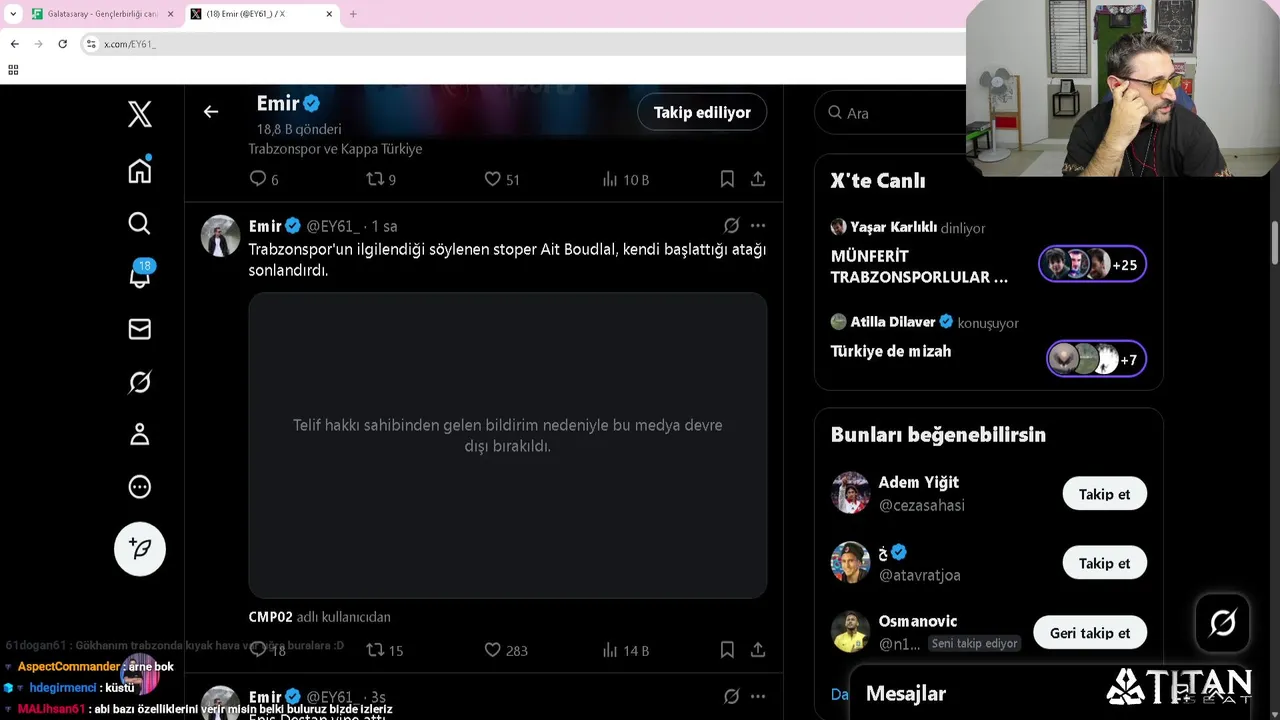The width and height of the screenshot is (1280, 720).
Task: Go back using the profile header arrow
Action: pos(211,112)
